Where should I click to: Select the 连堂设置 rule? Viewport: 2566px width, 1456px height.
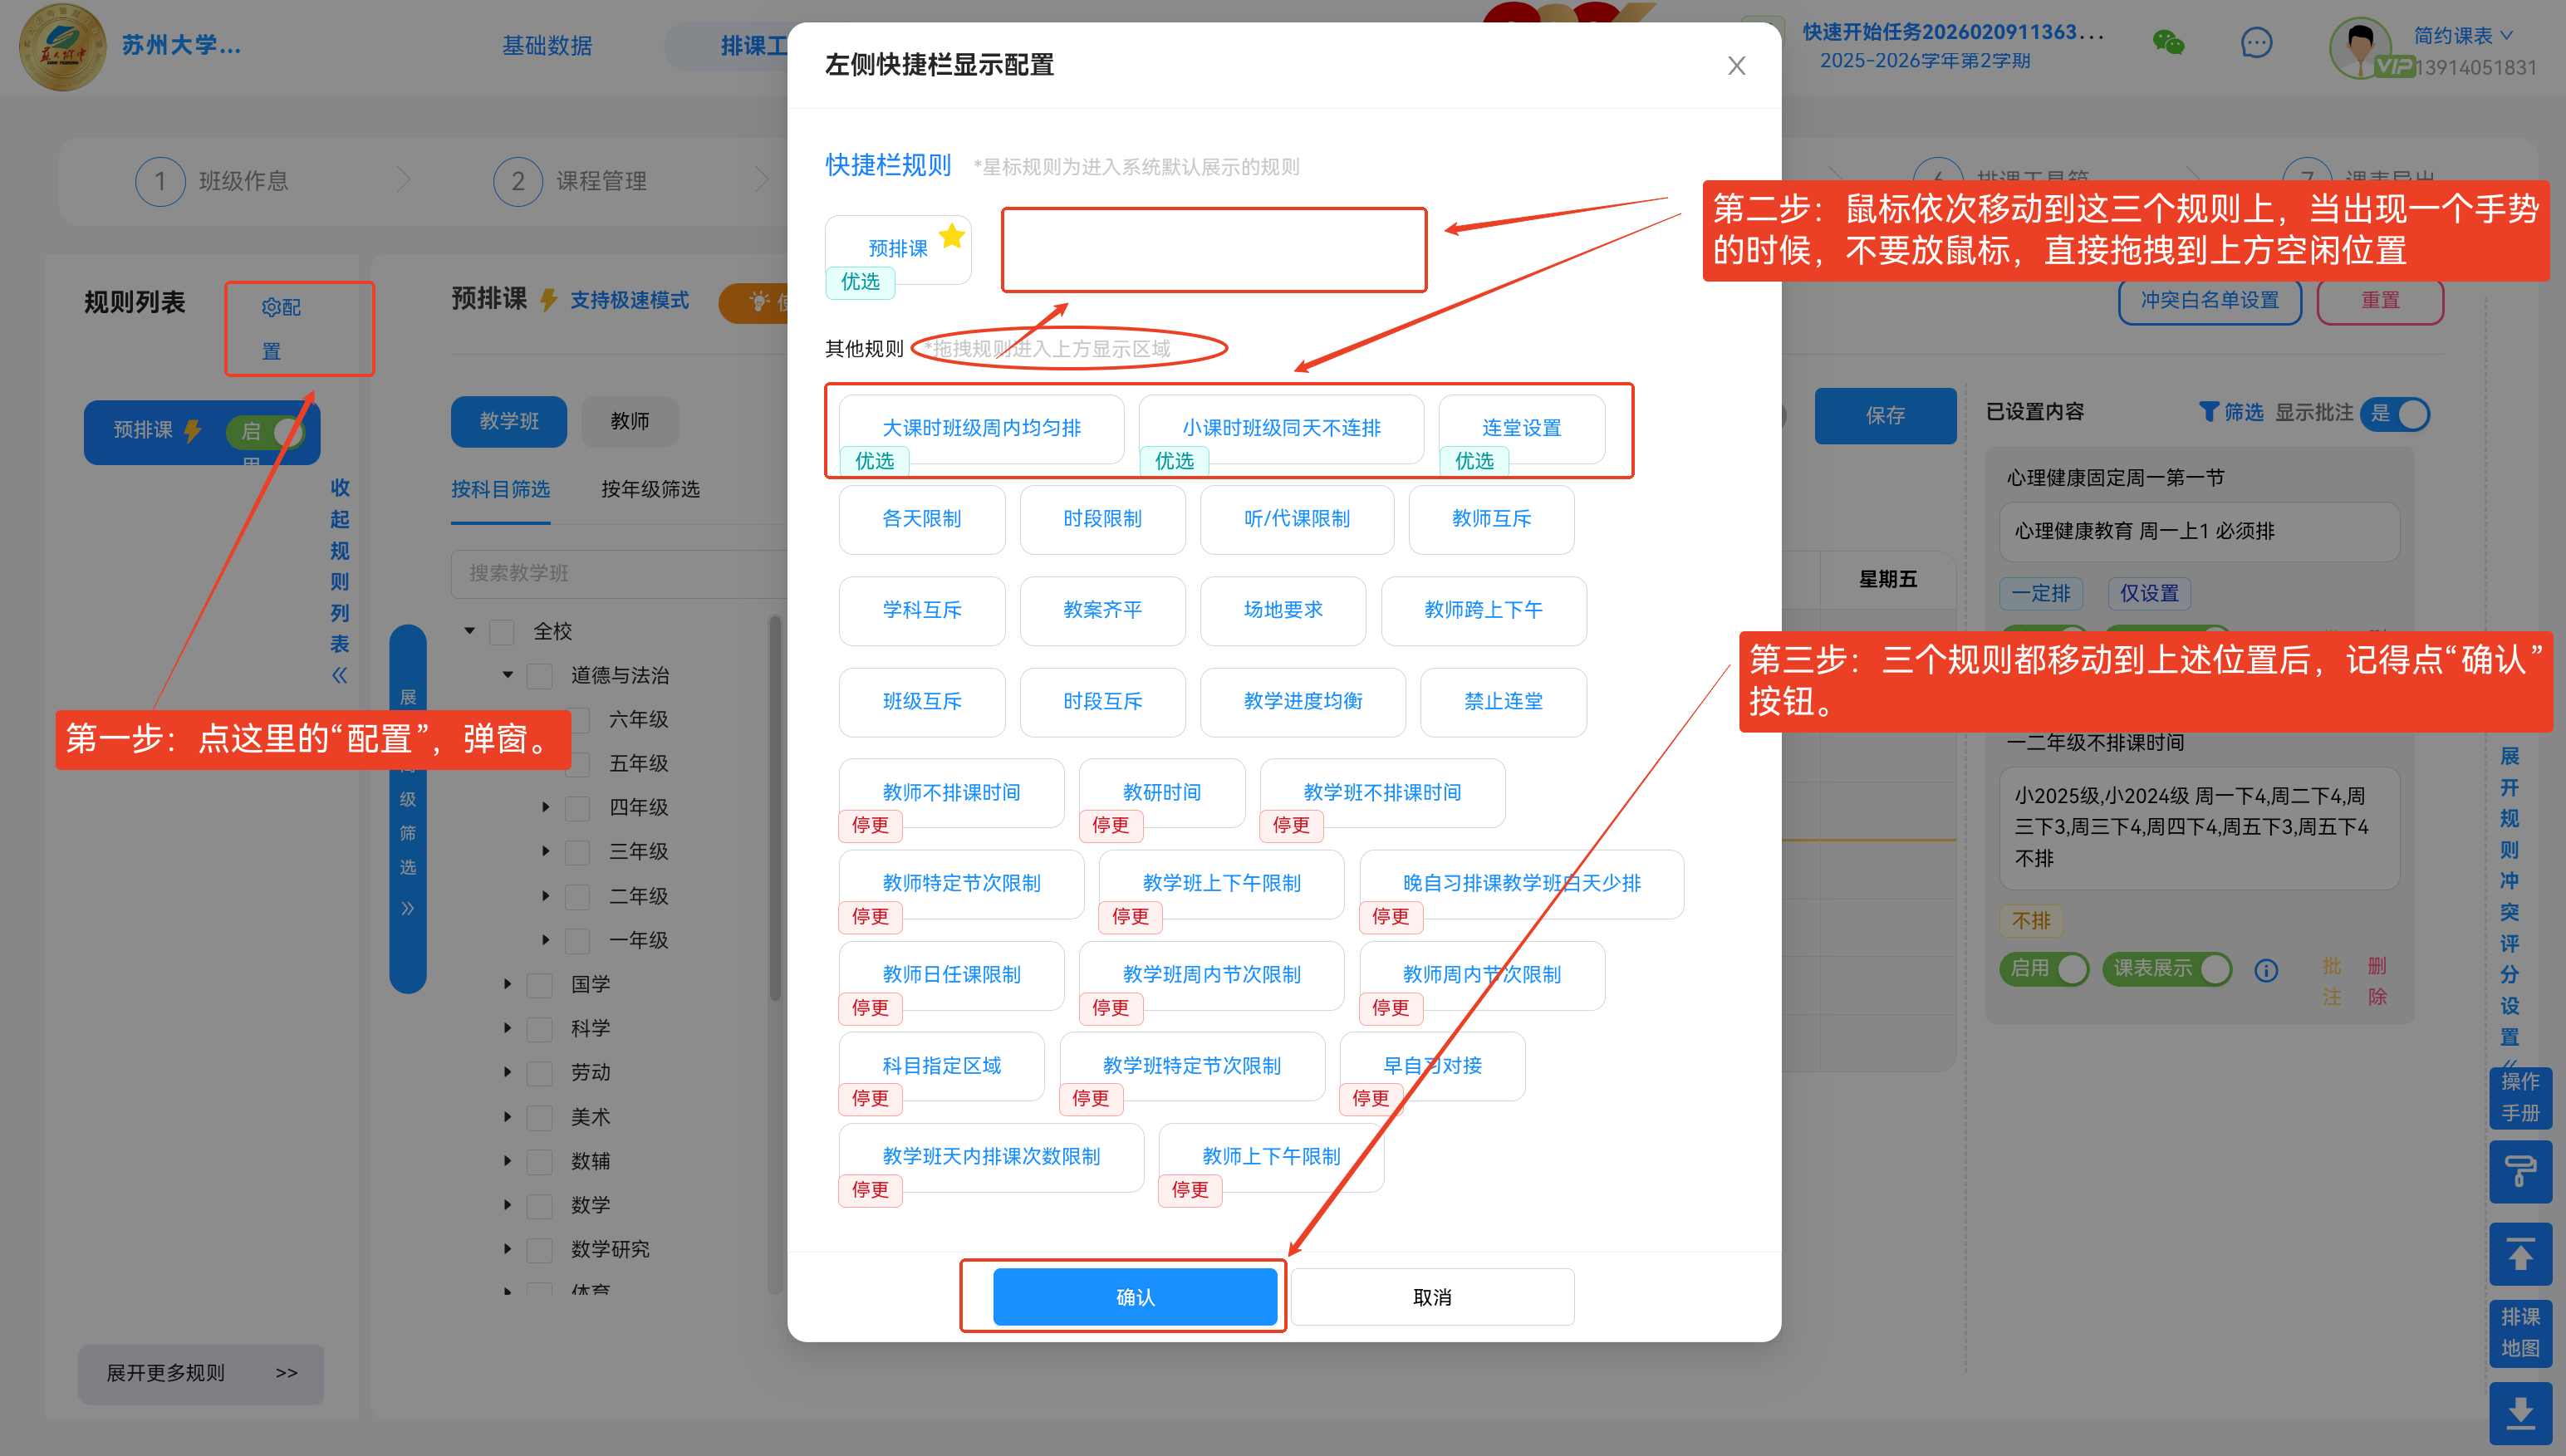click(x=1521, y=429)
